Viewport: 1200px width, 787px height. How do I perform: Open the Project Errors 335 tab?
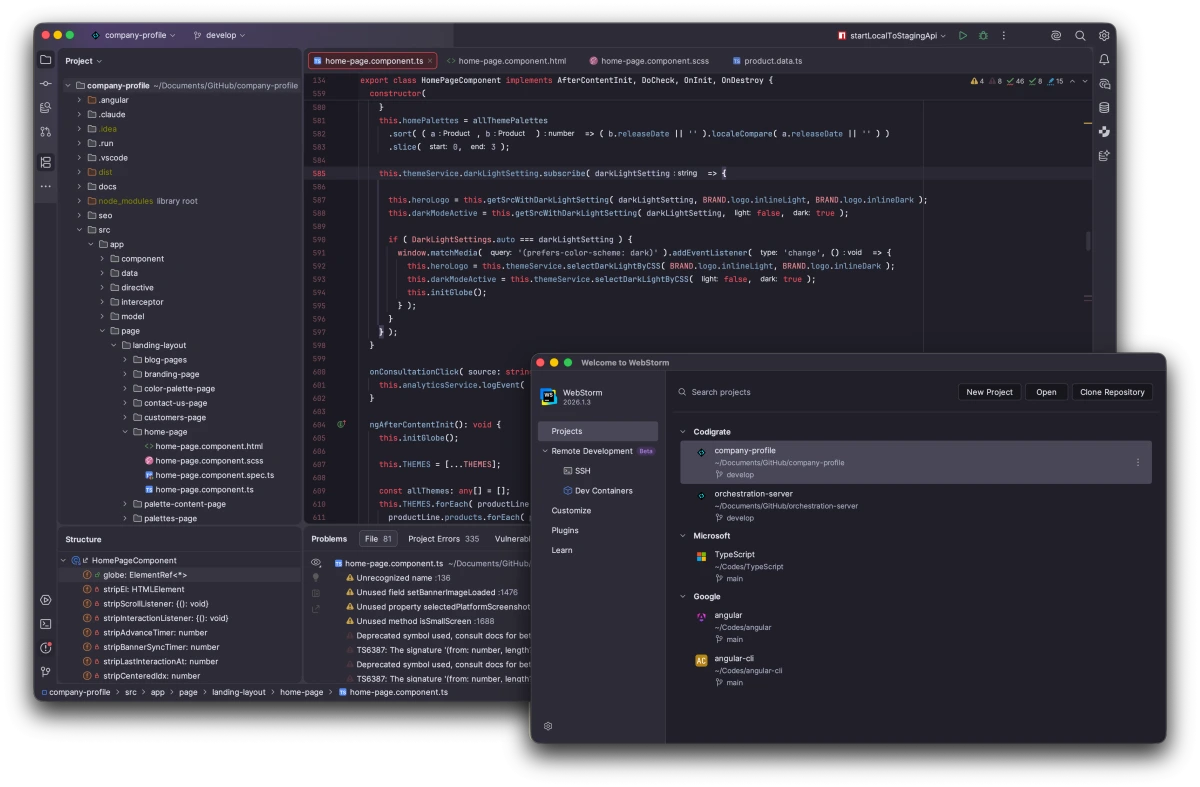[x=443, y=539]
